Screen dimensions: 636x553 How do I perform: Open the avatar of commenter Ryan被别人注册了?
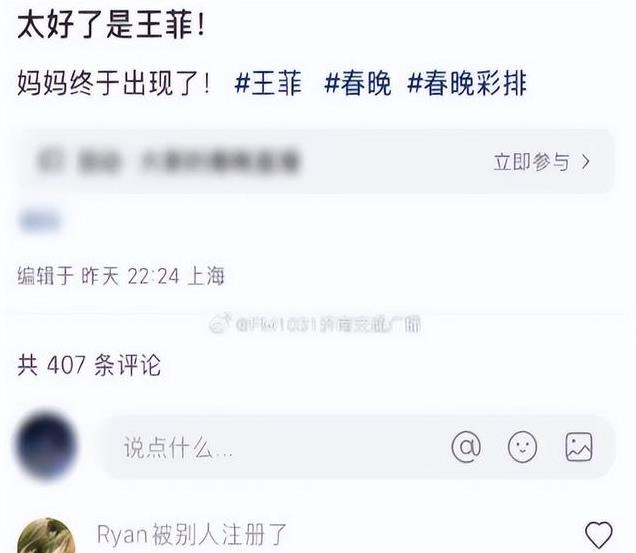(46, 536)
